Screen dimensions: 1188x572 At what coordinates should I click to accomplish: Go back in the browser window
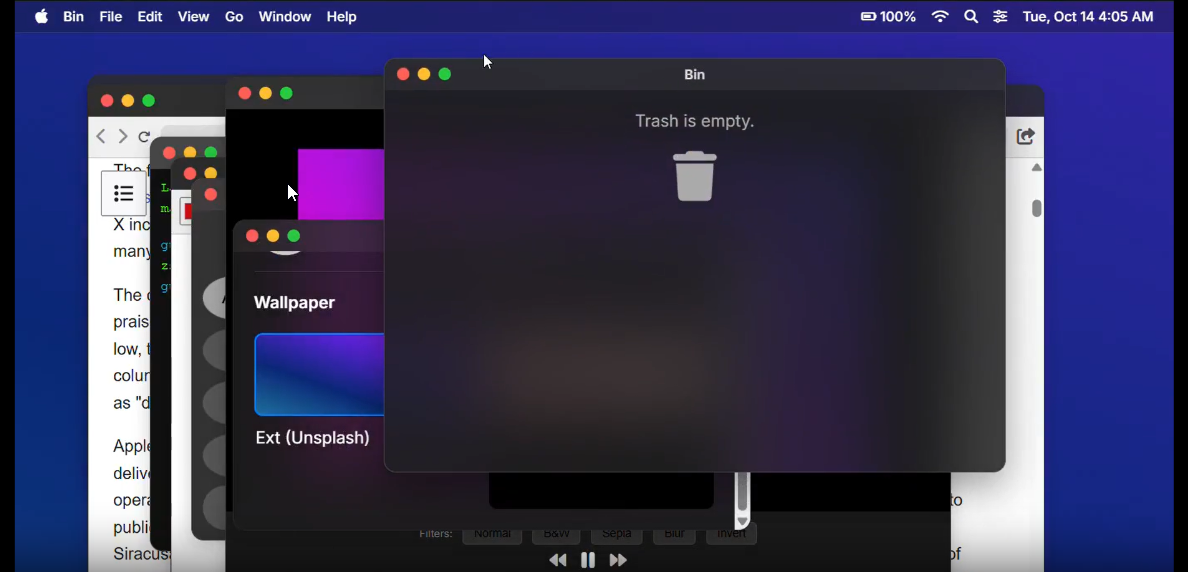pyautogui.click(x=101, y=136)
